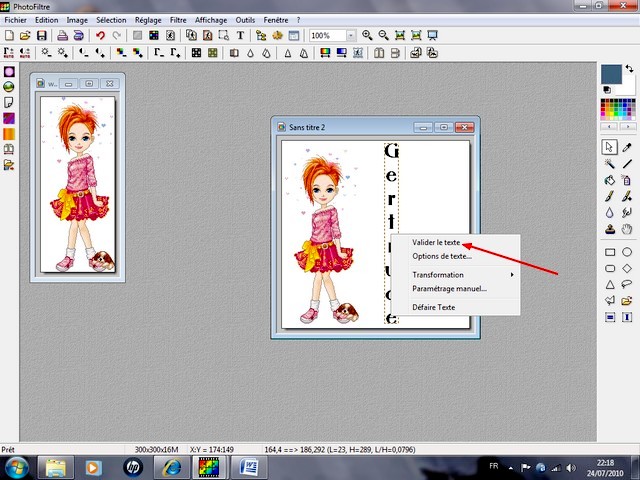Choose Rounded rectangle selection shape
This screenshot has height=480, width=640.
coord(610,268)
